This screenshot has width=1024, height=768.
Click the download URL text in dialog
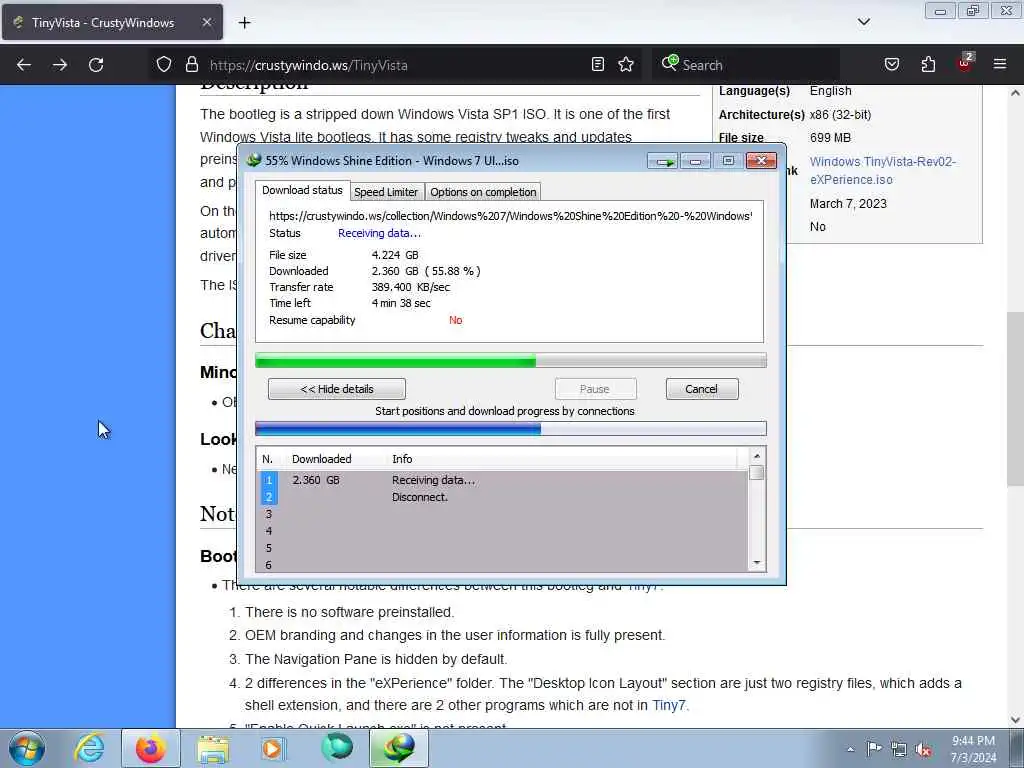tap(511, 216)
